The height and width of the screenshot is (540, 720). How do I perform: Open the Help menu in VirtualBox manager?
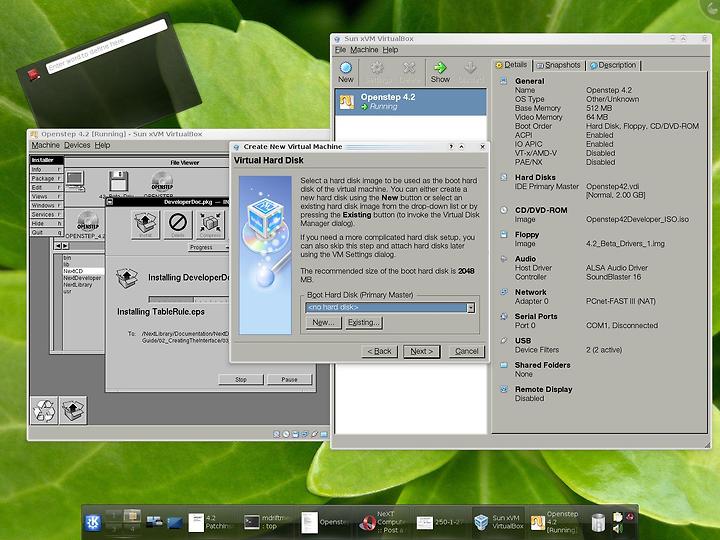tap(390, 50)
